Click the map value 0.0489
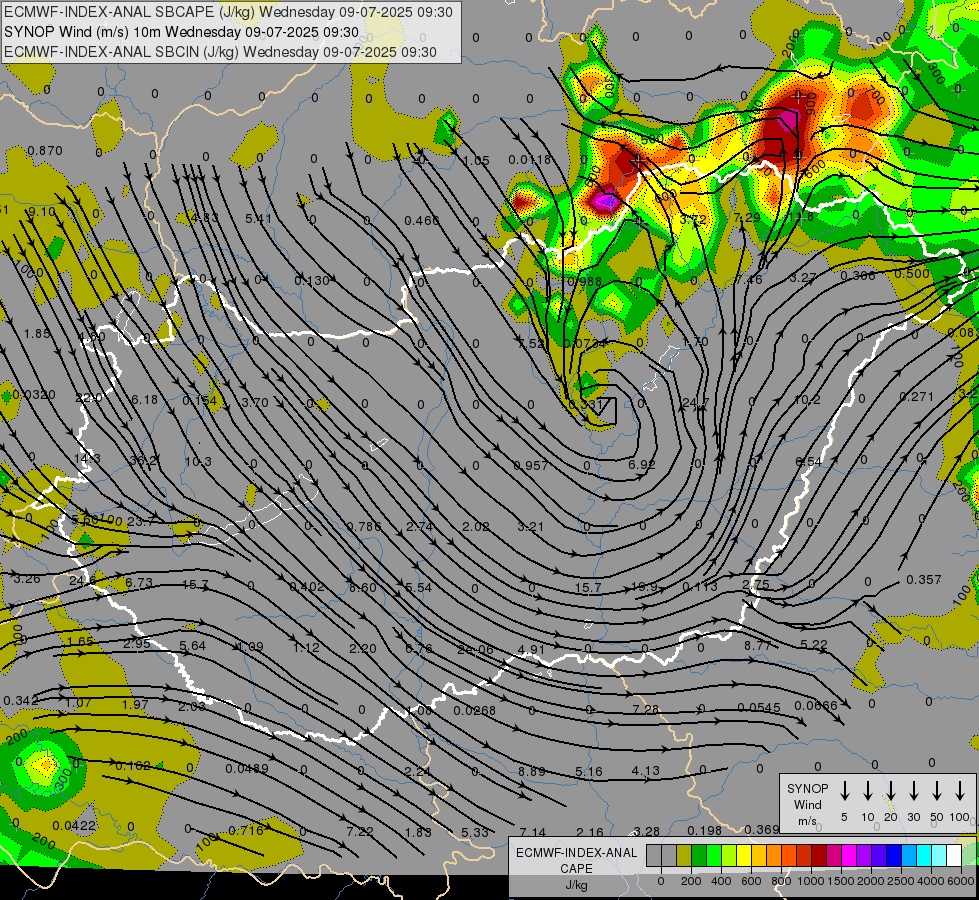This screenshot has width=979, height=900. coord(247,769)
